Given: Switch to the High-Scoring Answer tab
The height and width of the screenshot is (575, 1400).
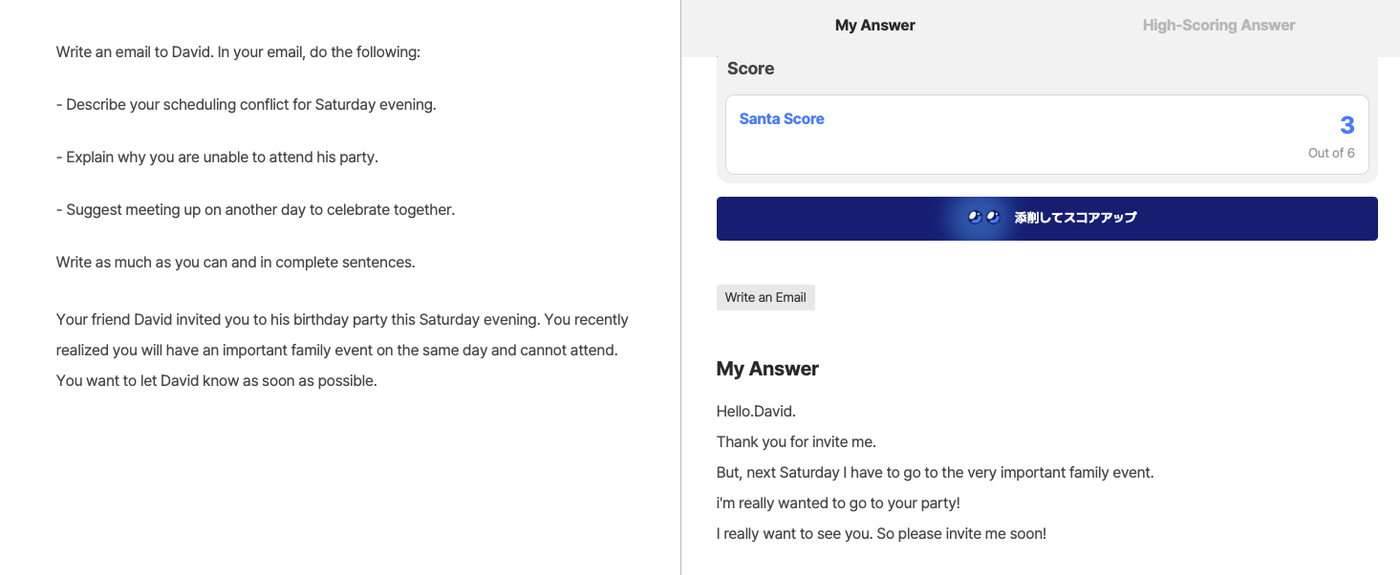Looking at the screenshot, I should point(1218,25).
